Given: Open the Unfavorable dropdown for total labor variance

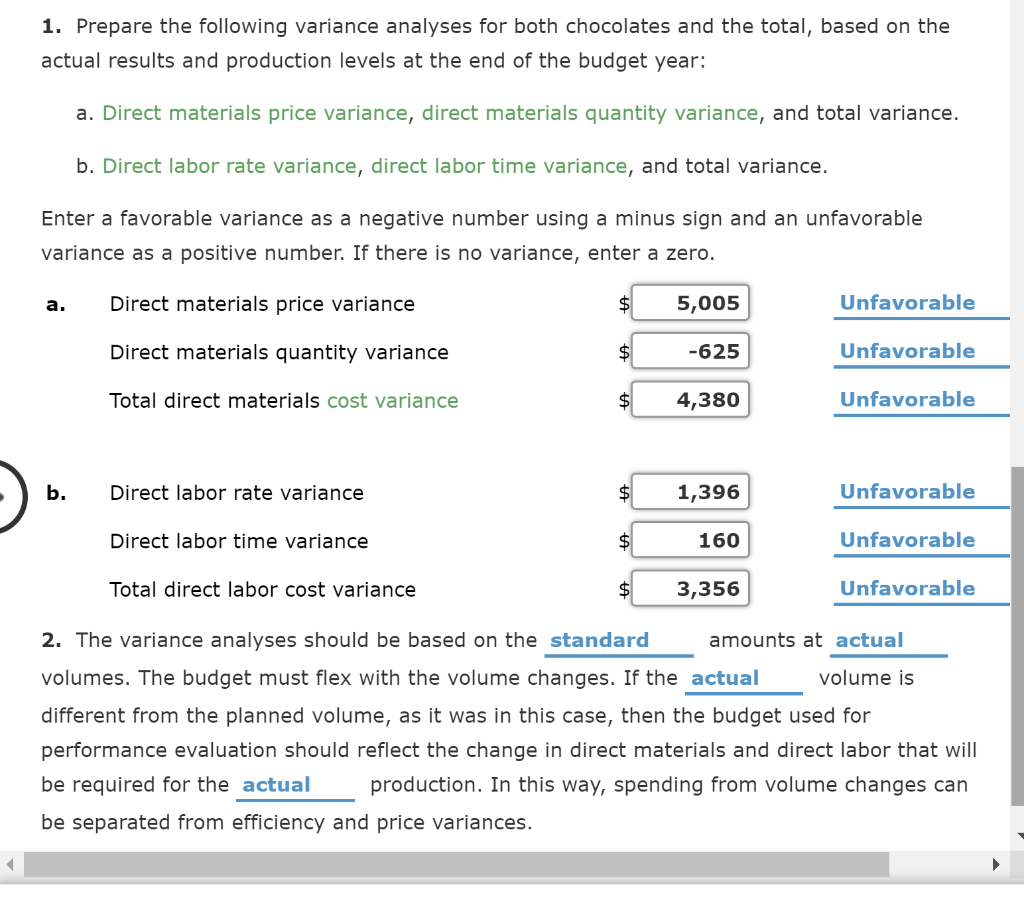Looking at the screenshot, I should (908, 588).
